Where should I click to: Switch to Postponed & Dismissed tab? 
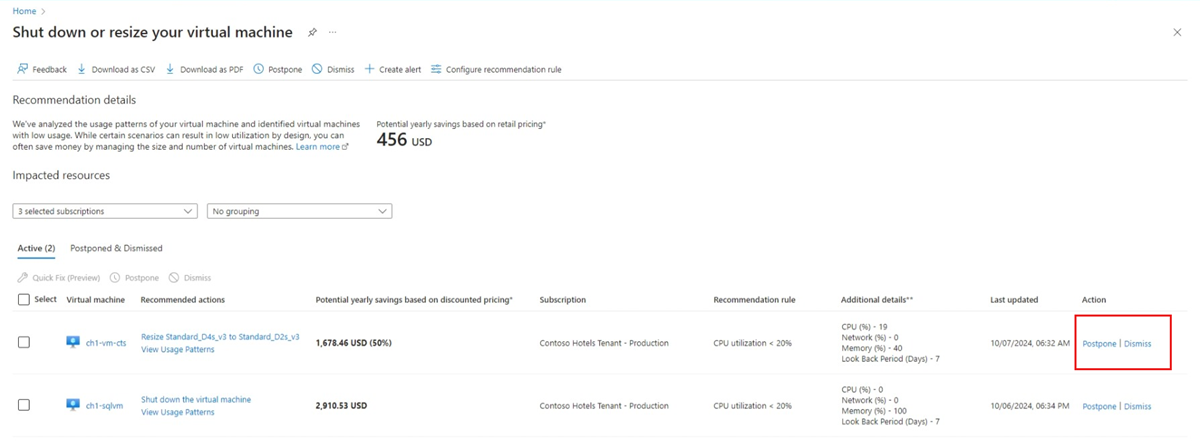coord(116,248)
